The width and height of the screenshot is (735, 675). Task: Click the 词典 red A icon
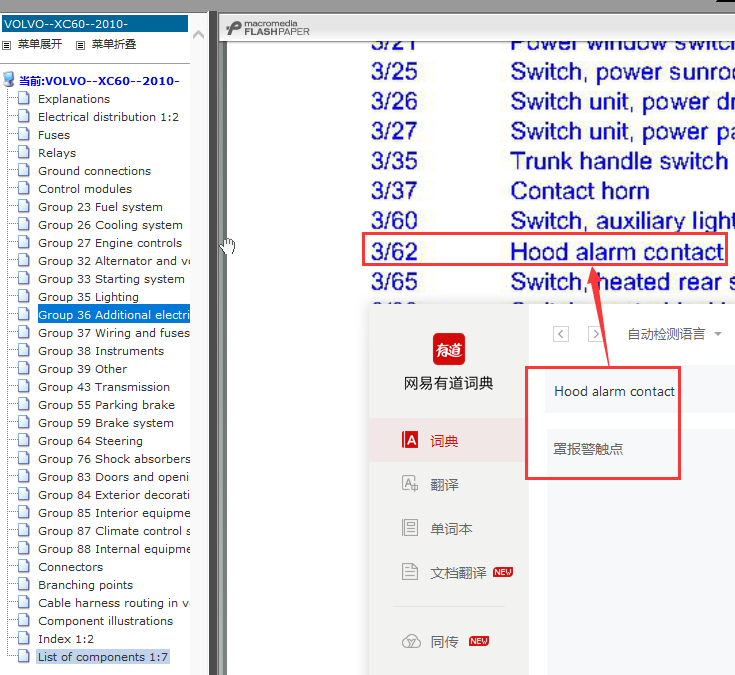[x=410, y=440]
